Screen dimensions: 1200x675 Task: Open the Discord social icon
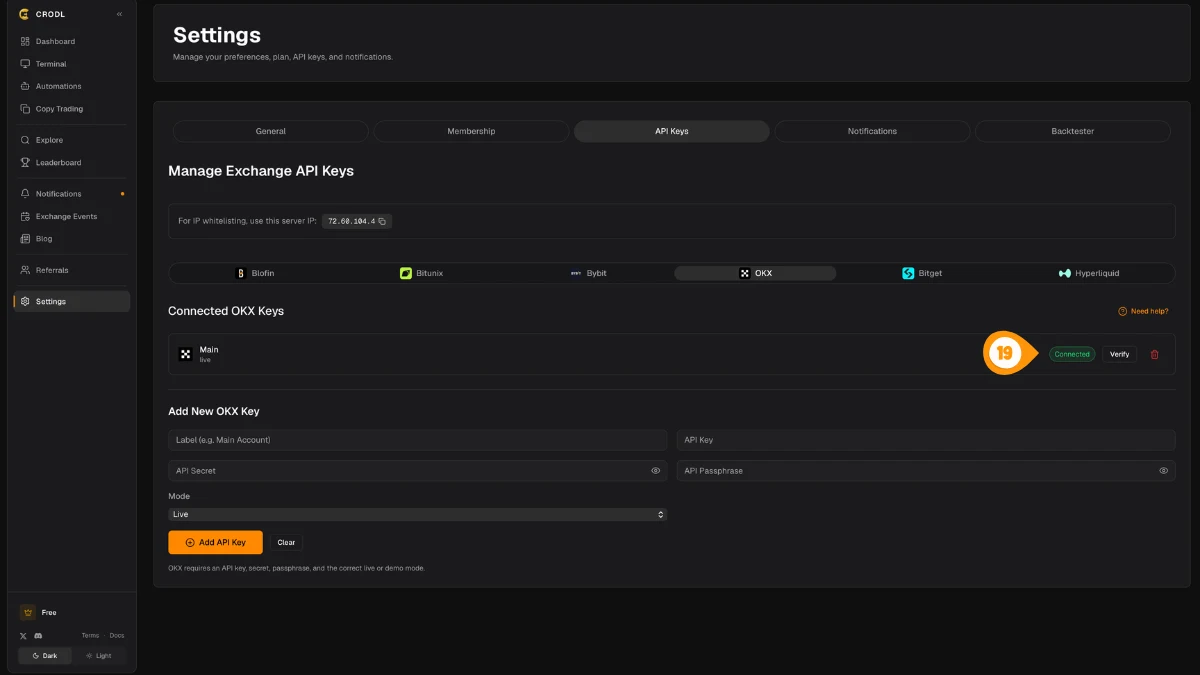coord(38,636)
